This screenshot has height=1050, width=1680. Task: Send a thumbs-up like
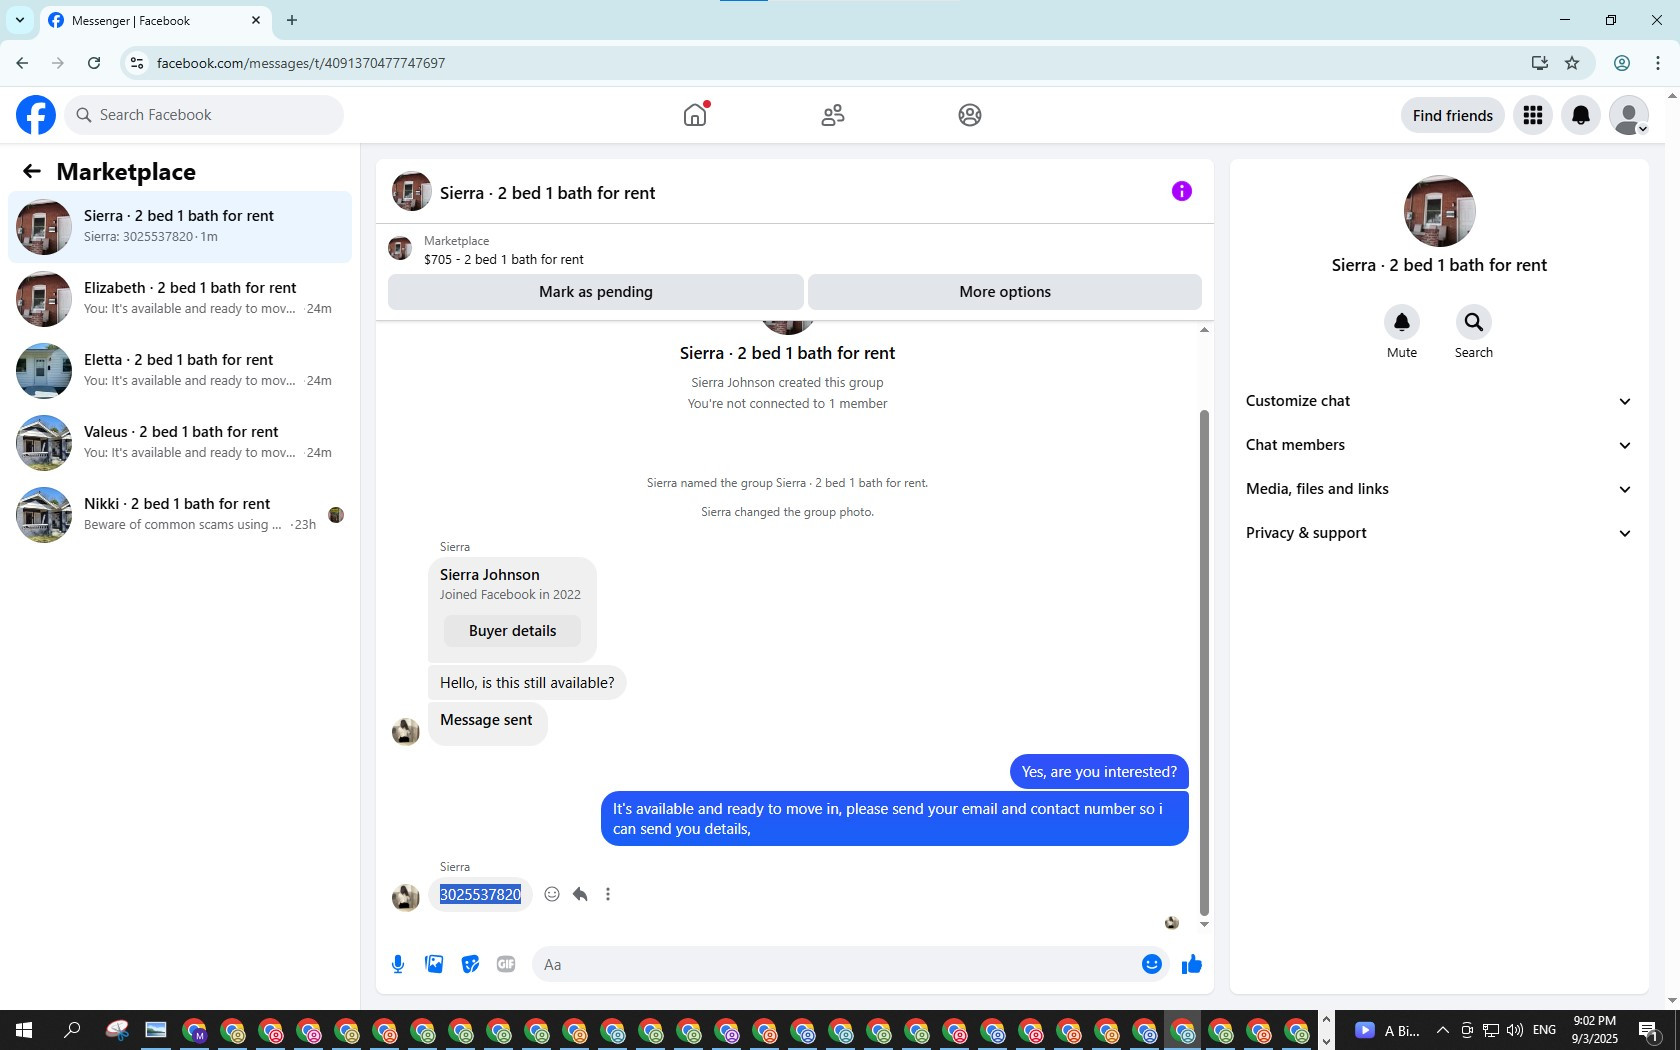click(x=1192, y=964)
